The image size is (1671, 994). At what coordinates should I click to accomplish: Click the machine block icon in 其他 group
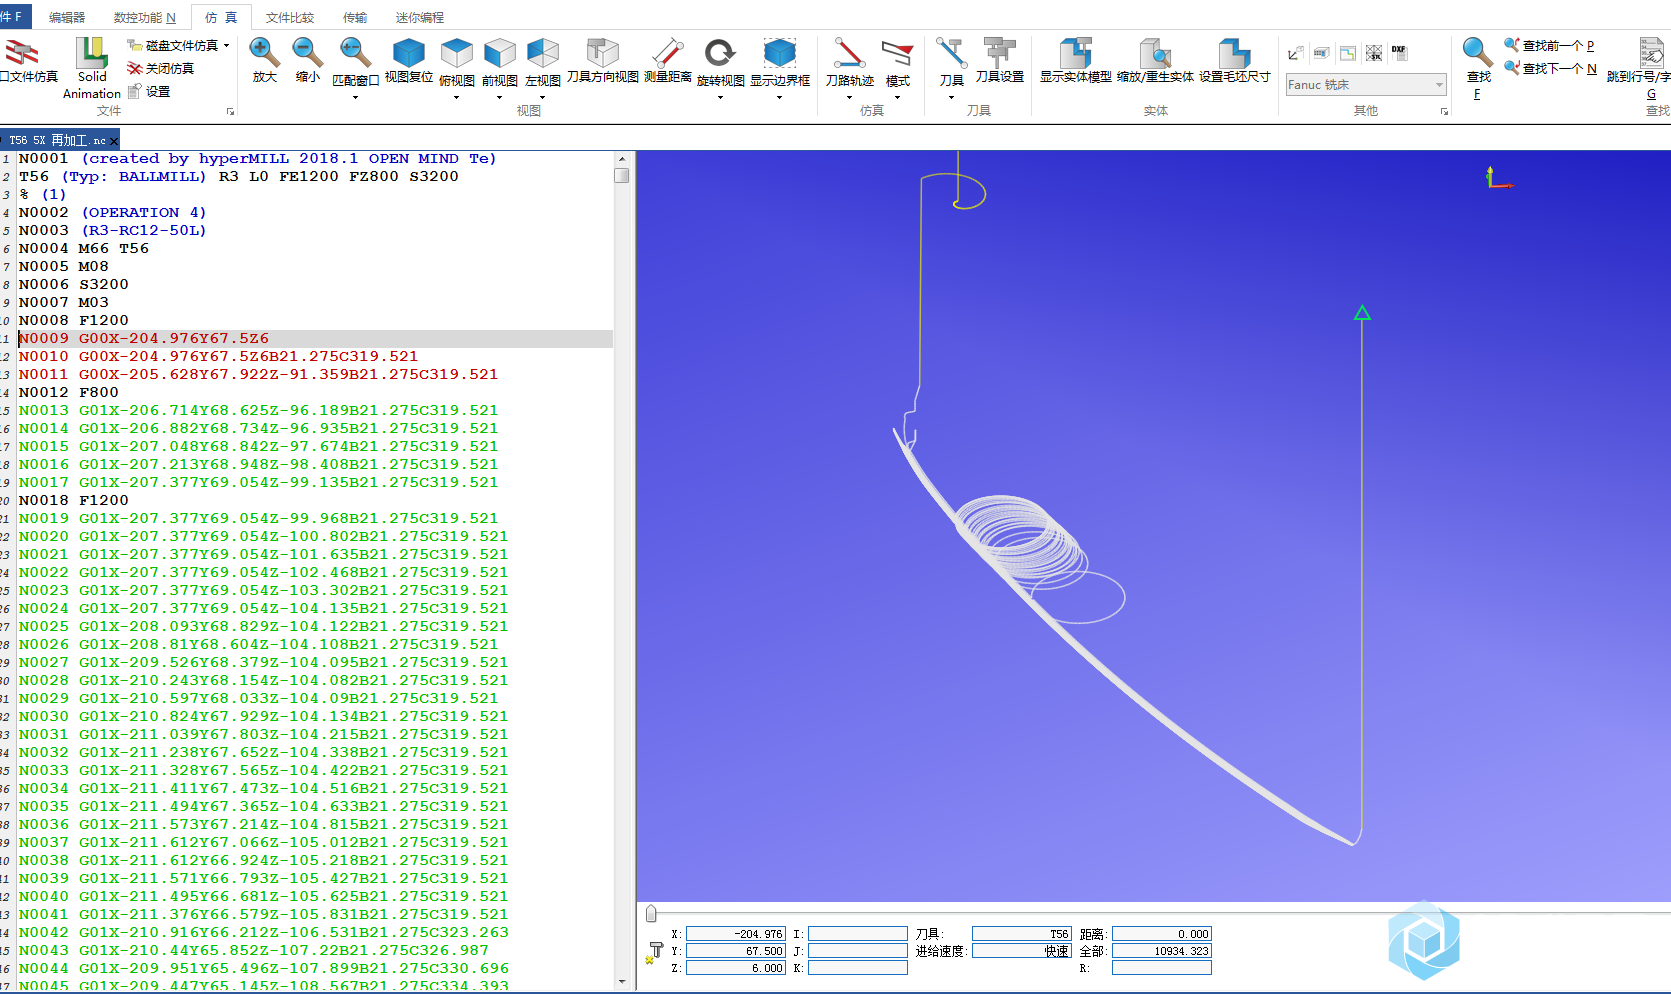[x=1321, y=53]
